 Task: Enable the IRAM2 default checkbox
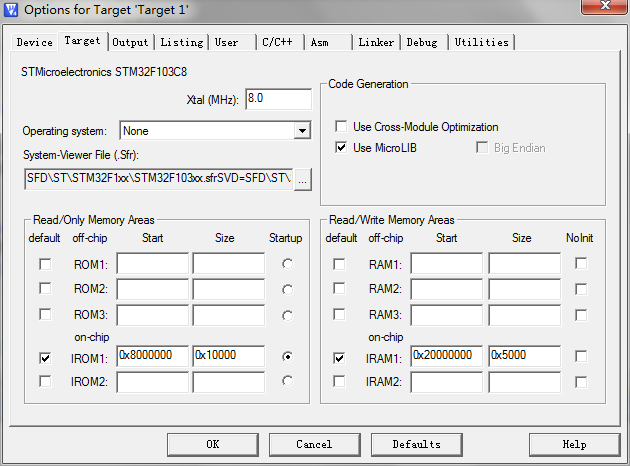339,381
